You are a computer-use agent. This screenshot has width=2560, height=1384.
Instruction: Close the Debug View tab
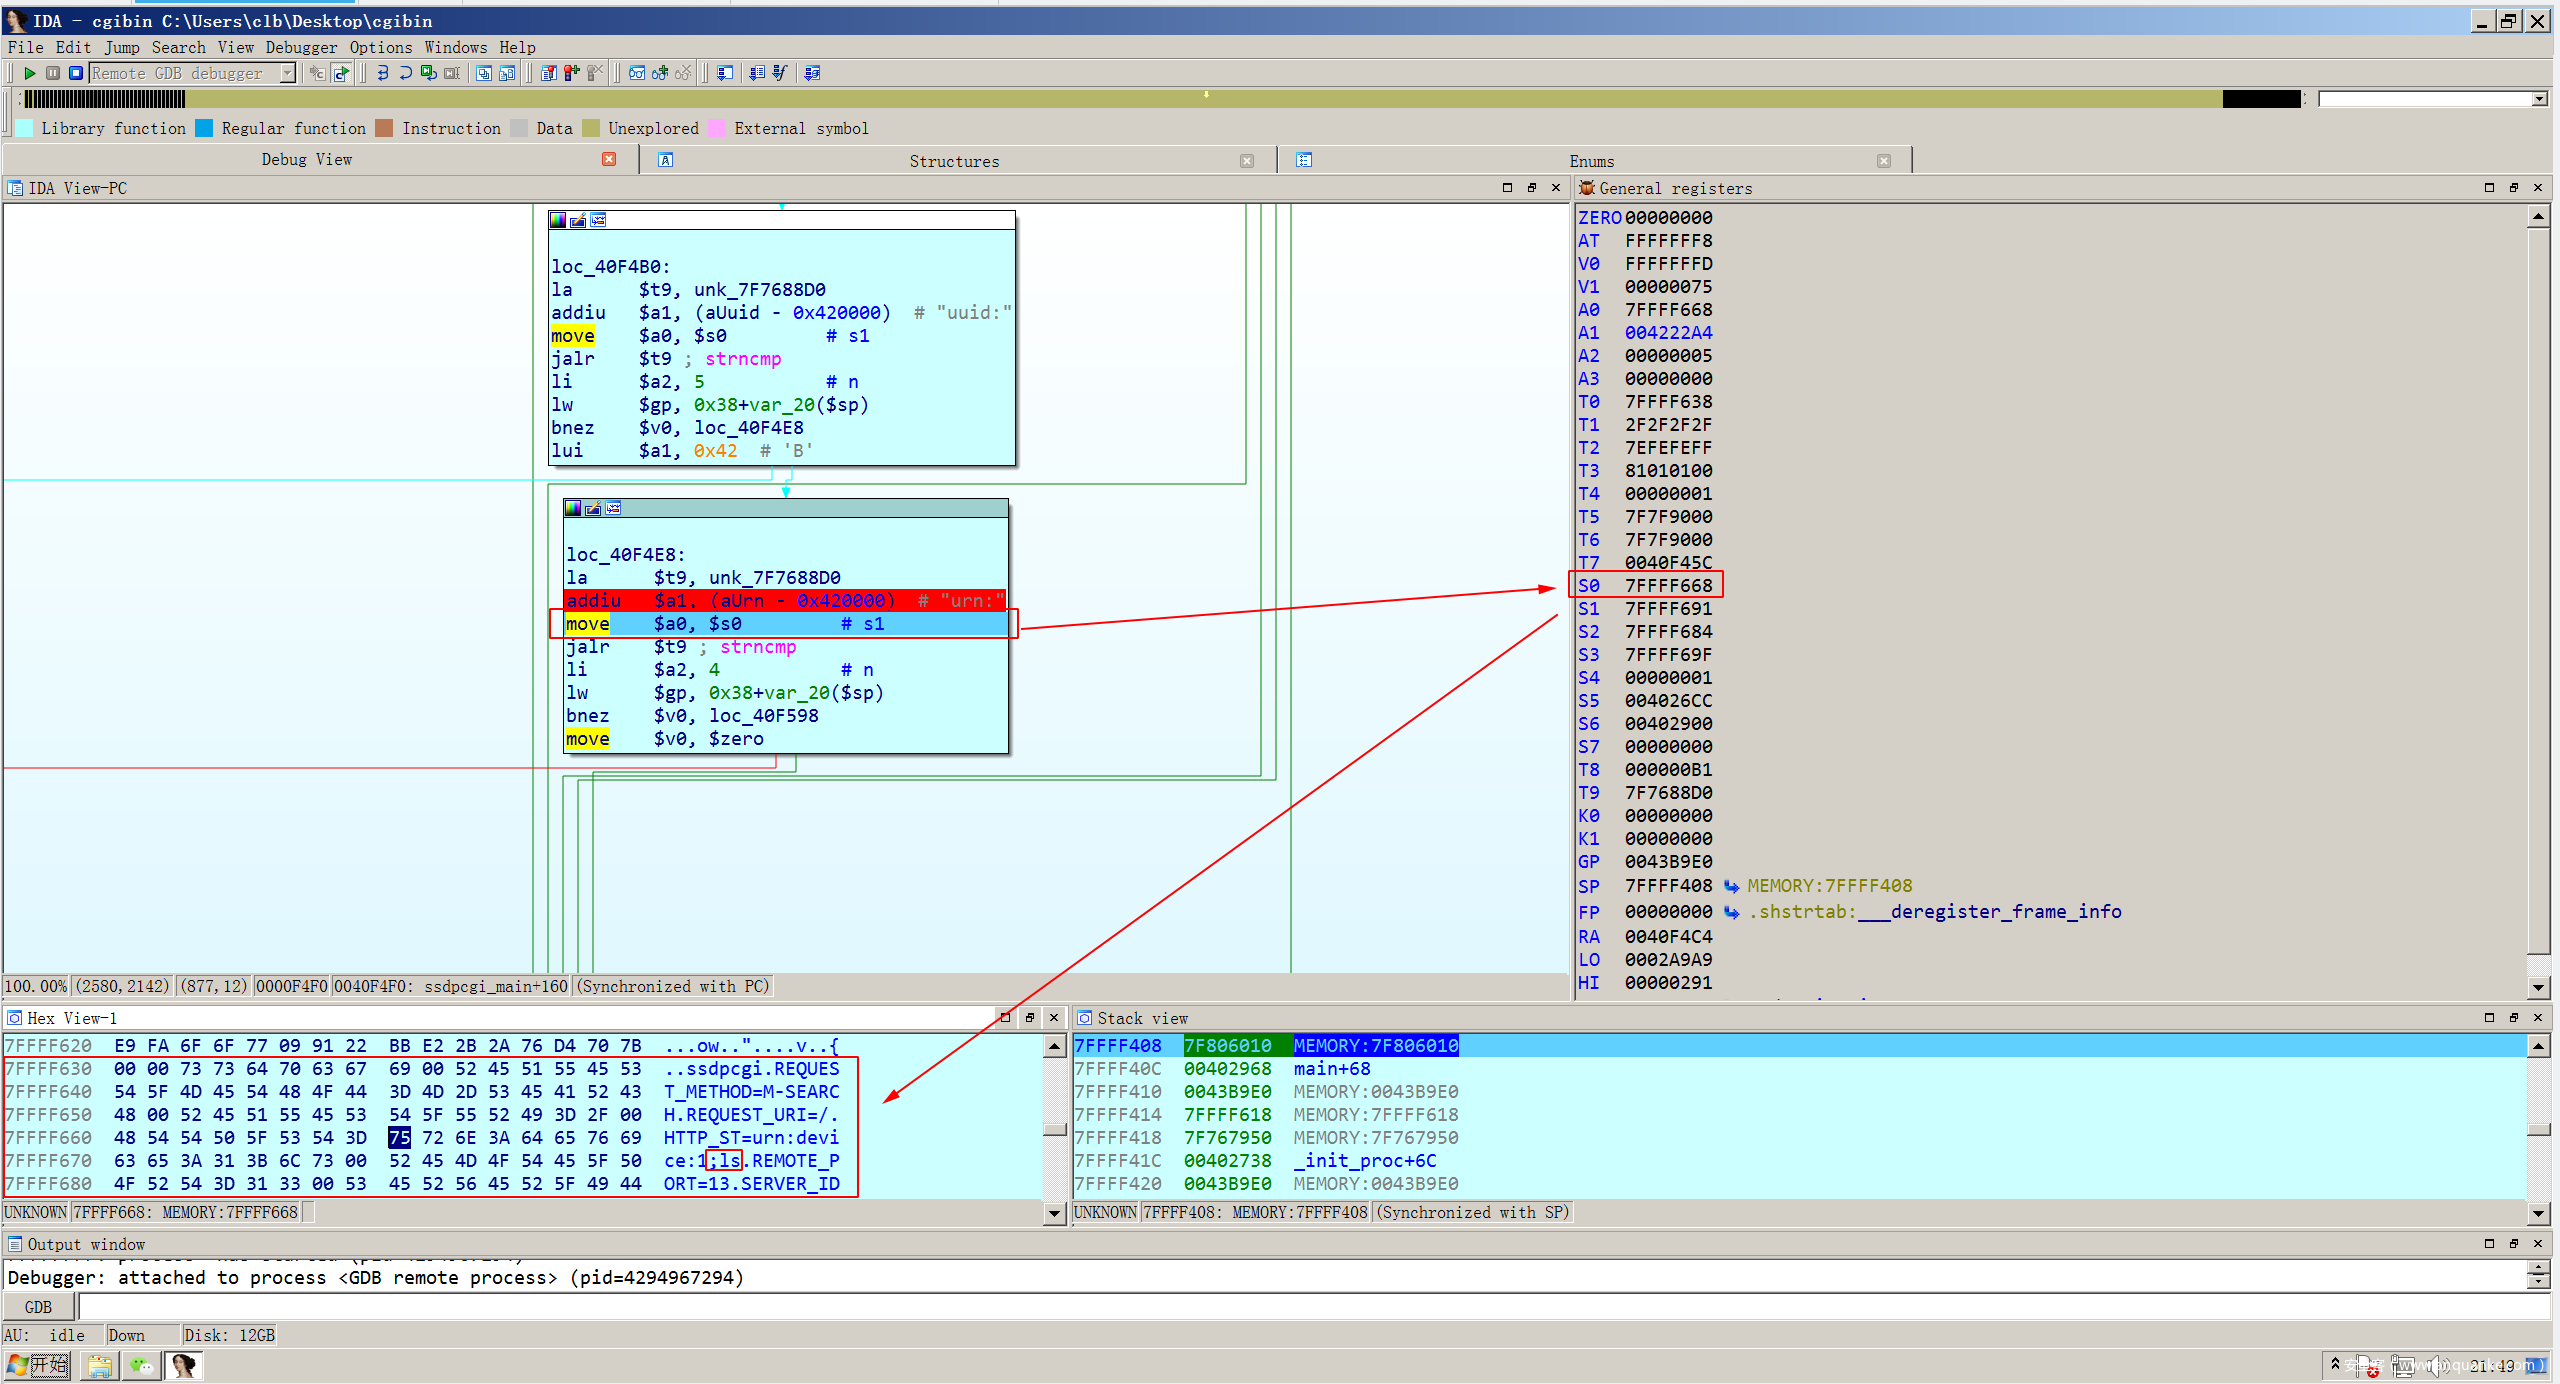coord(609,159)
